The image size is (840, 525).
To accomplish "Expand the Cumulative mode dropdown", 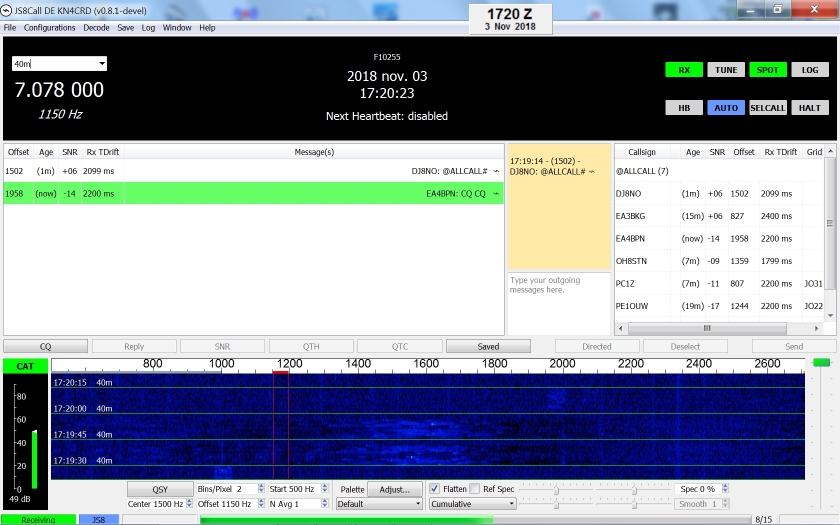I will tap(472, 504).
